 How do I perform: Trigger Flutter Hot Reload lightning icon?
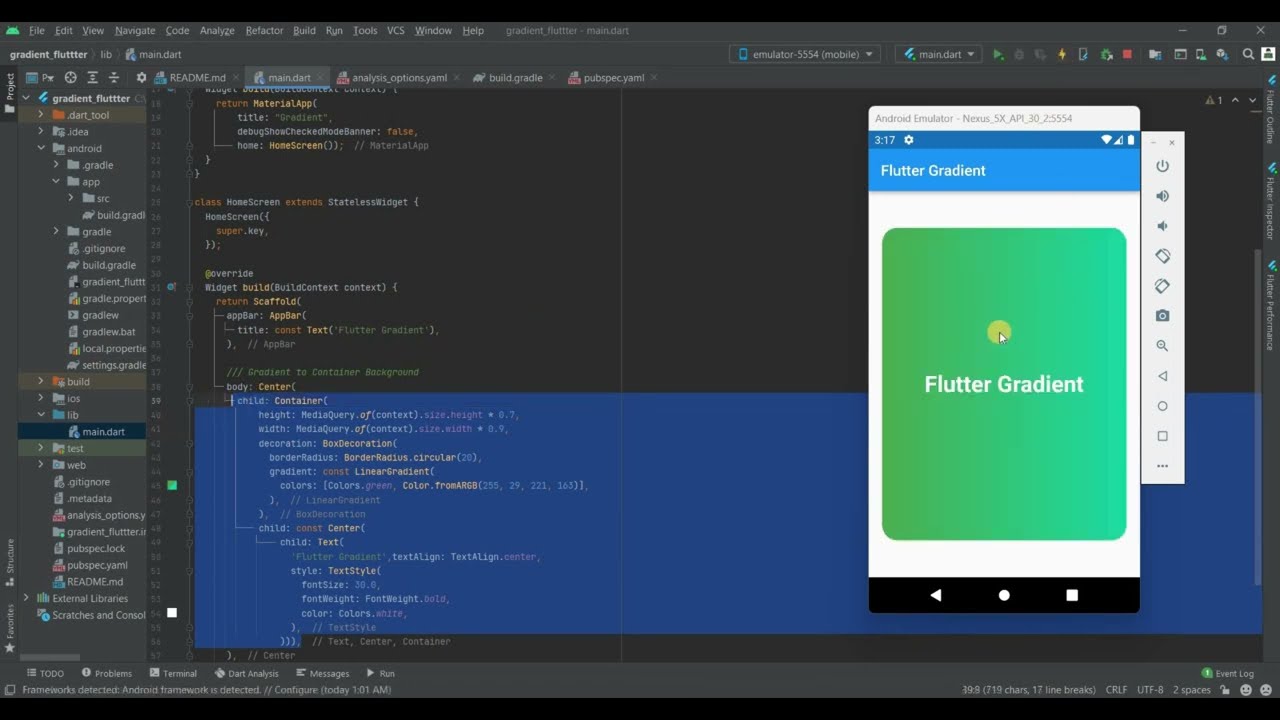pos(1062,54)
